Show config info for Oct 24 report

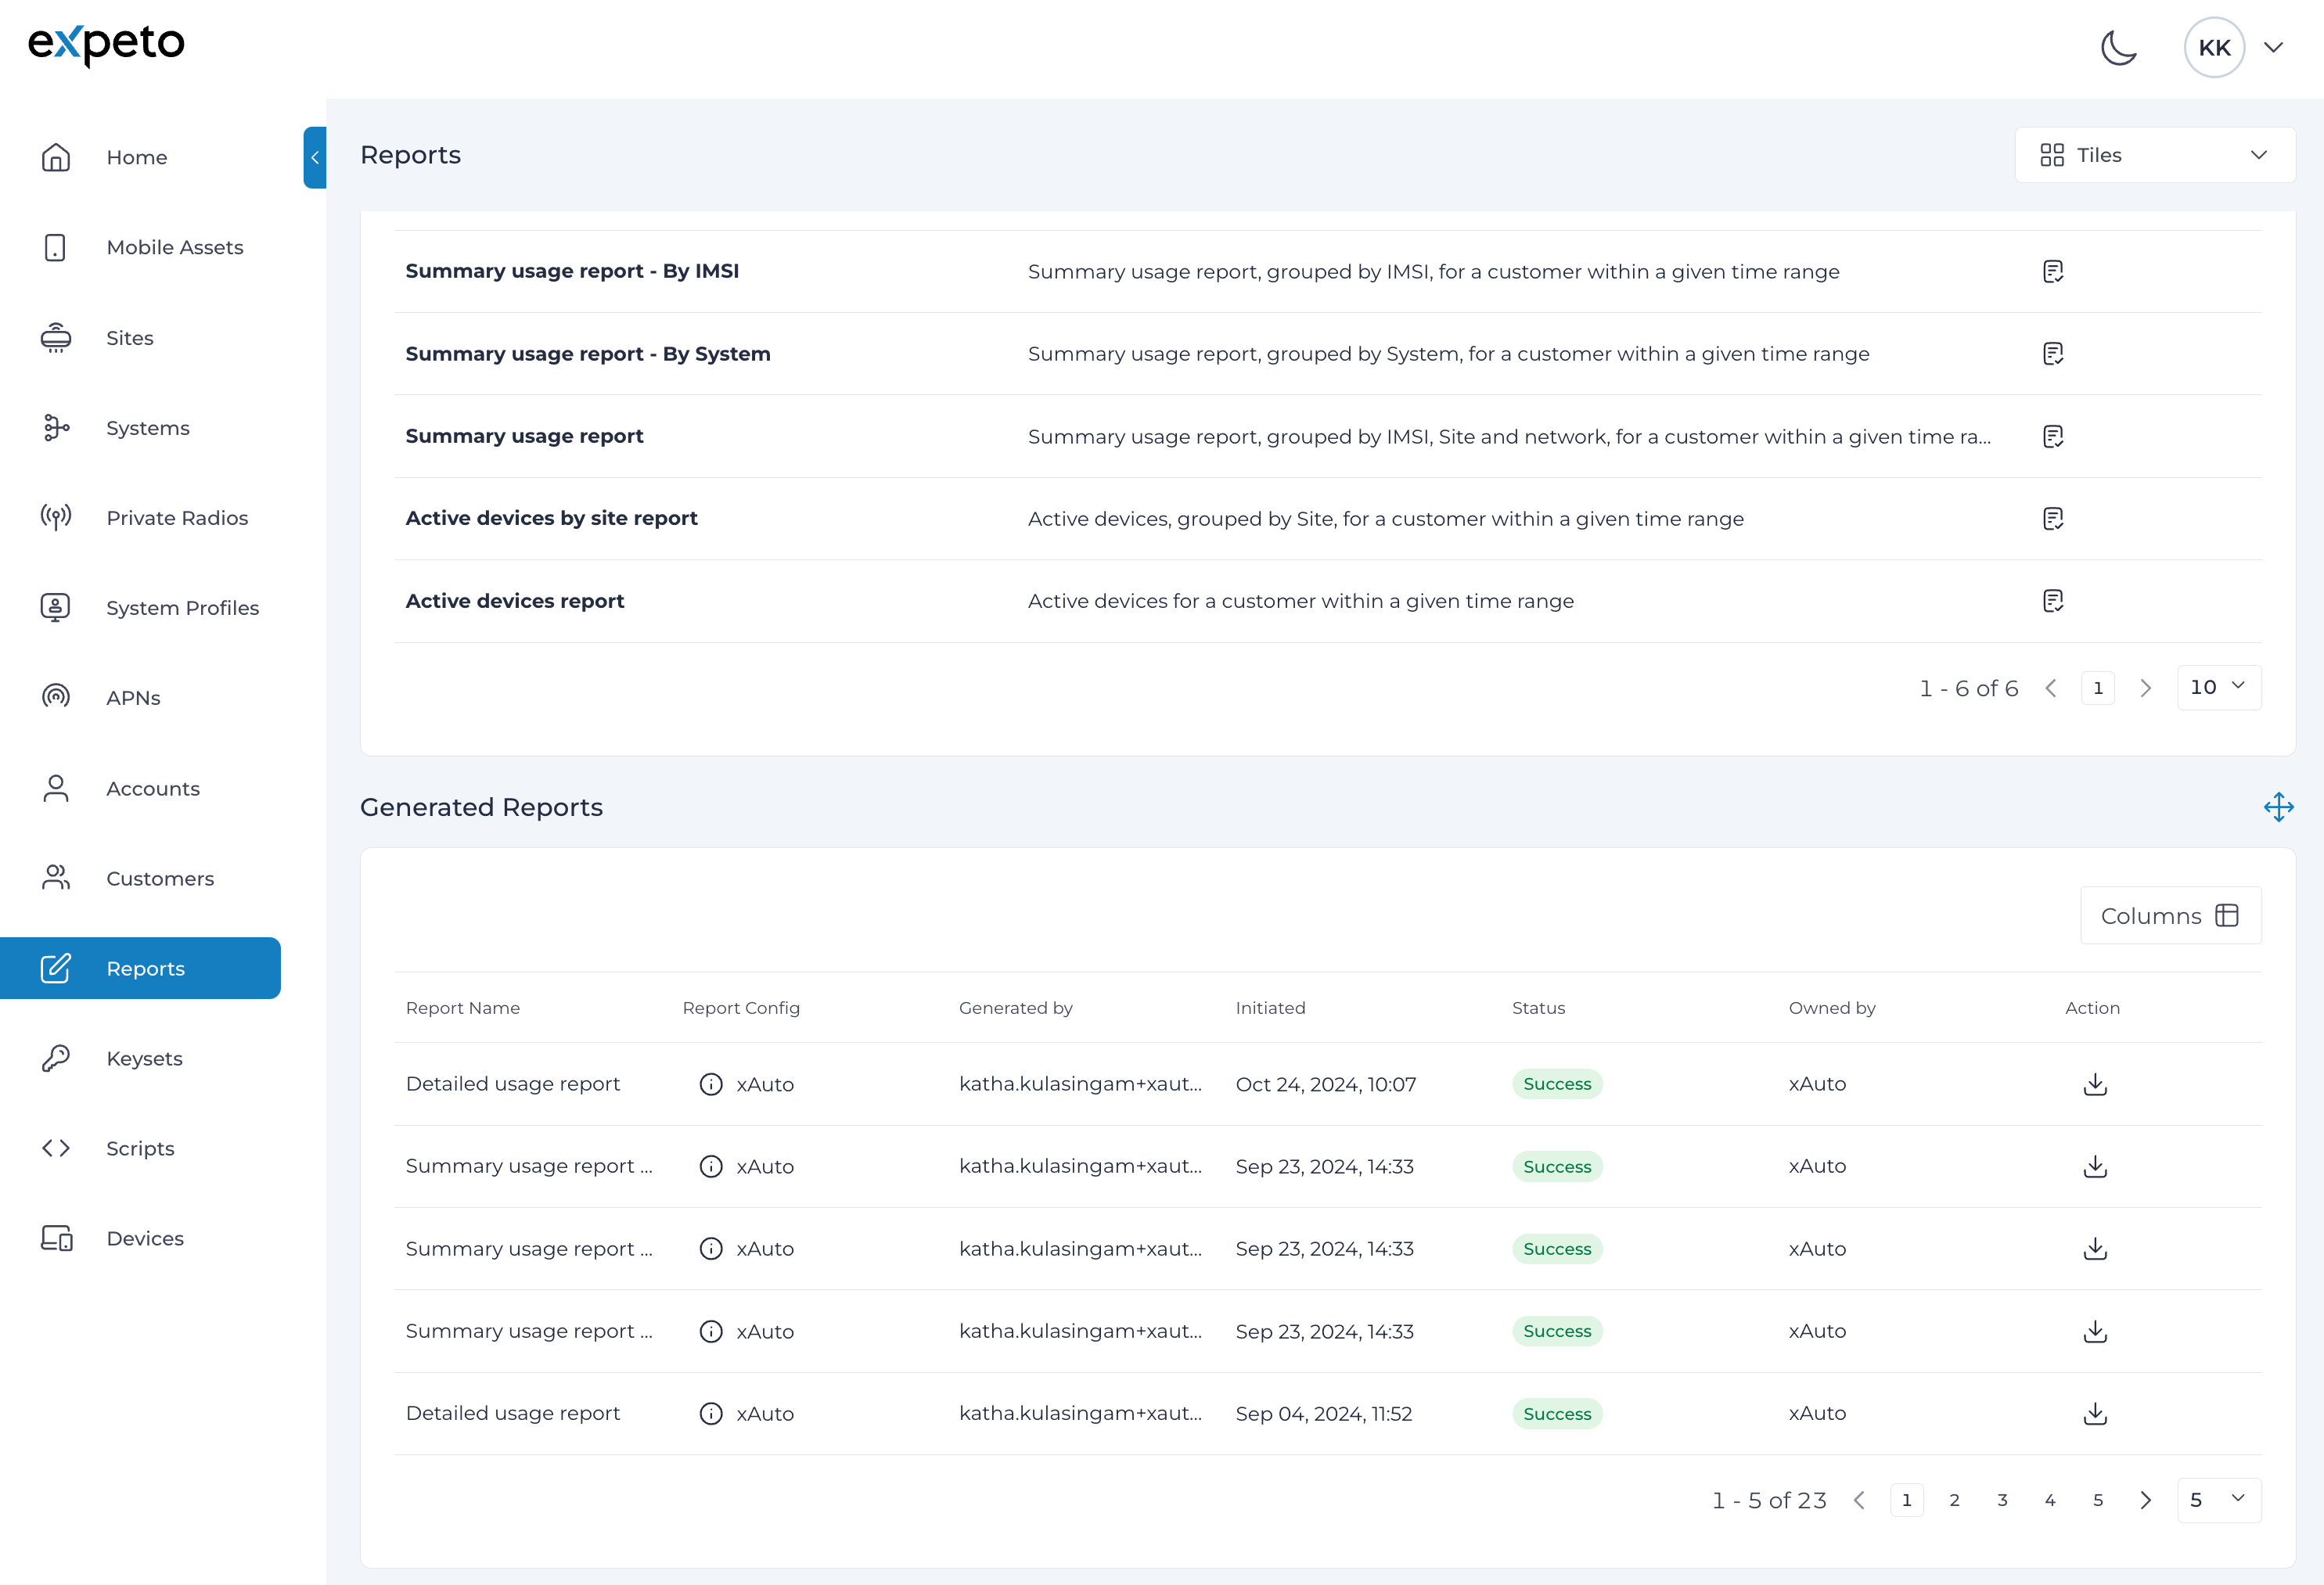click(711, 1084)
